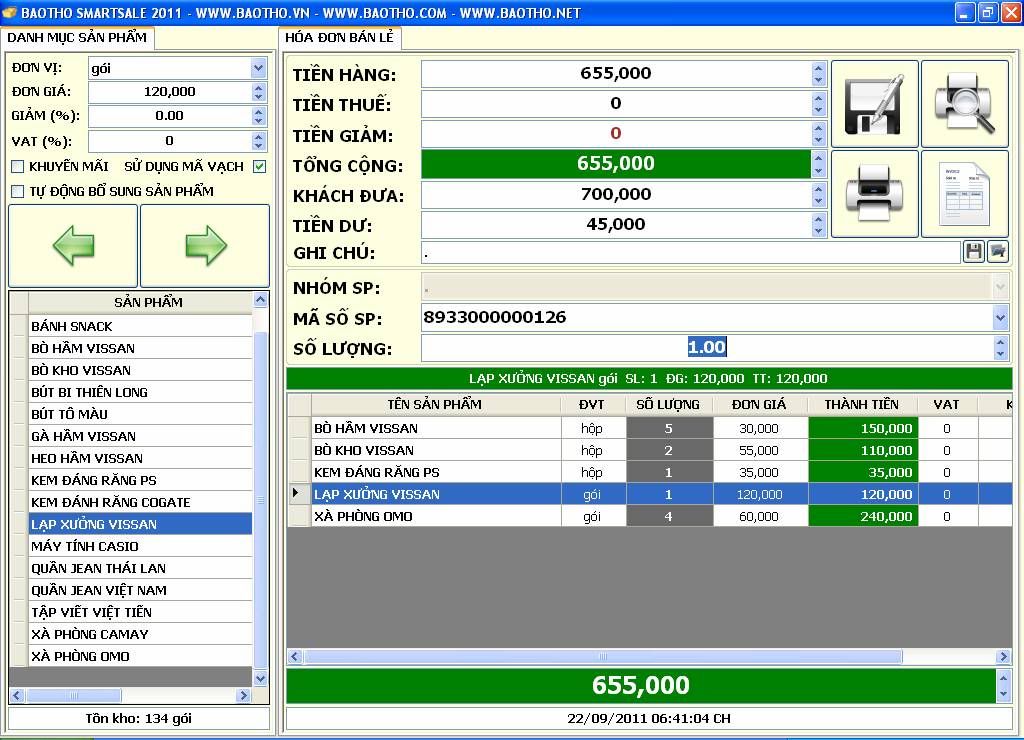
Task: Tick the TỰ ĐỘNG BỔ SUNG SẢN PHẨM checkbox
Action: (17, 191)
